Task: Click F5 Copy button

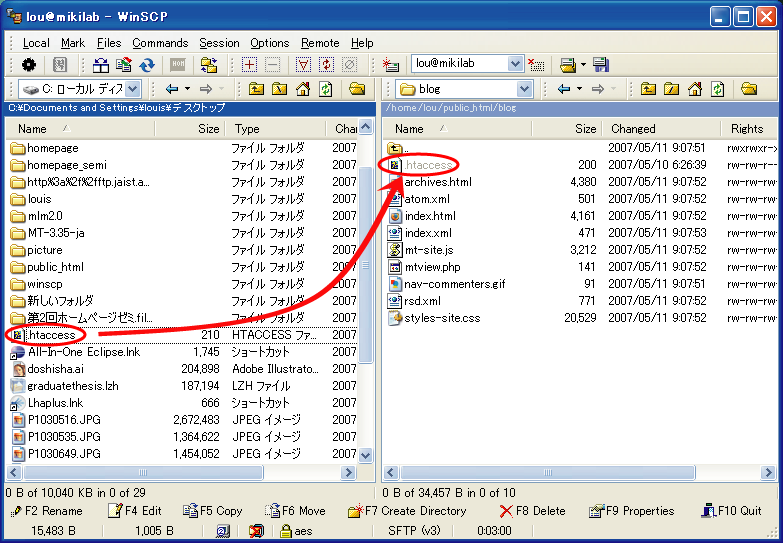Action: 213,511
